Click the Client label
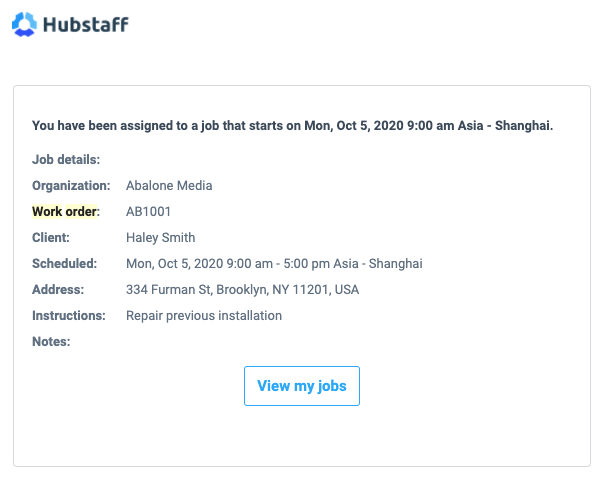 (51, 237)
